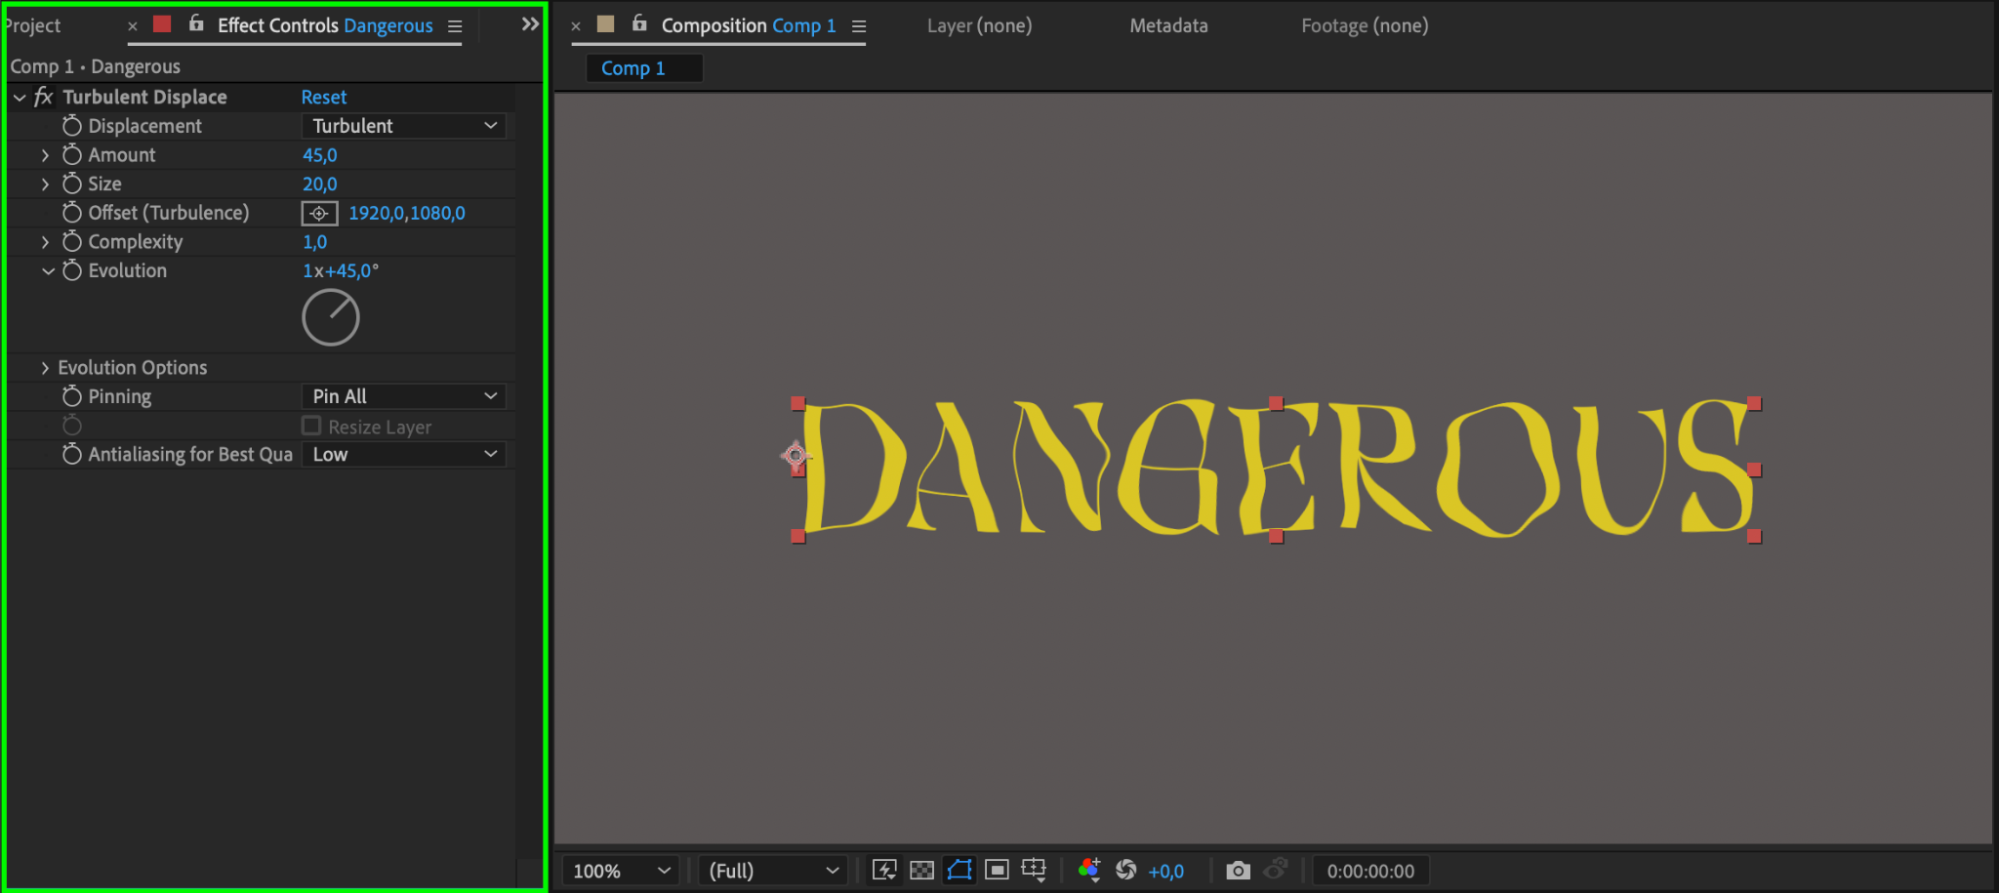Click the Take Snapshot camera icon
This screenshot has height=894, width=1999.
[1238, 870]
